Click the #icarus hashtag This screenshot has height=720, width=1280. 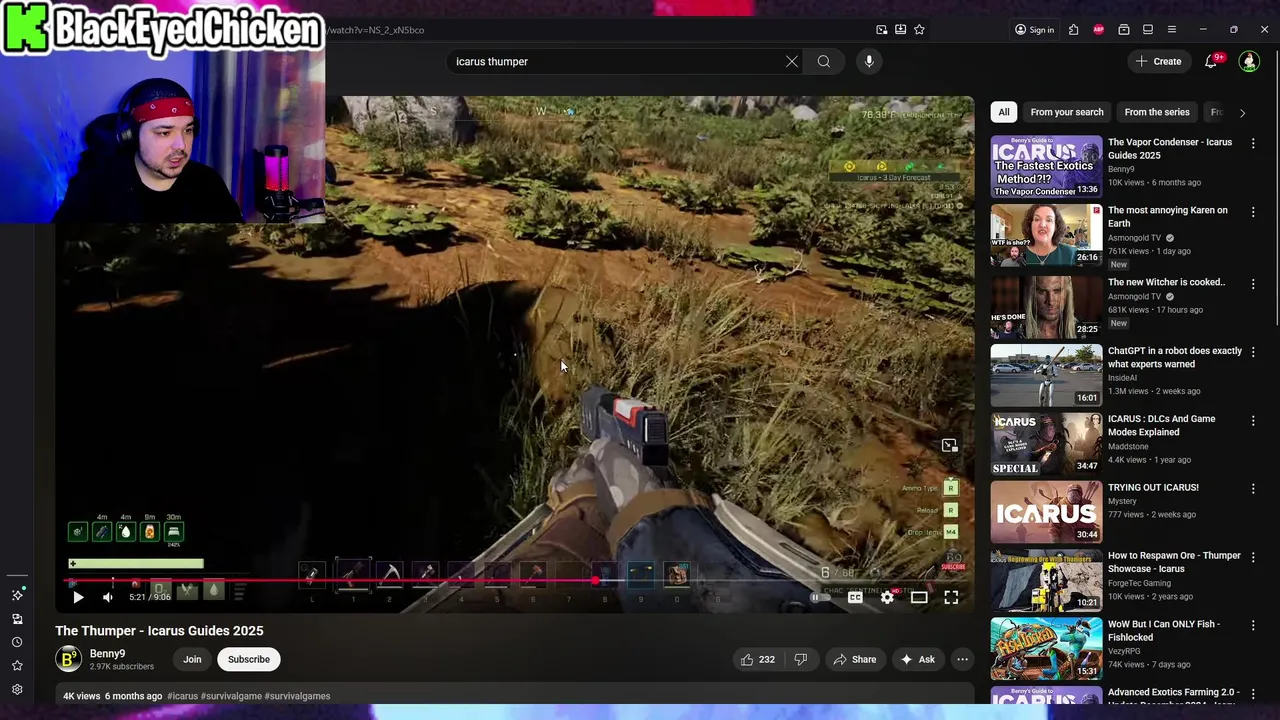tap(182, 696)
